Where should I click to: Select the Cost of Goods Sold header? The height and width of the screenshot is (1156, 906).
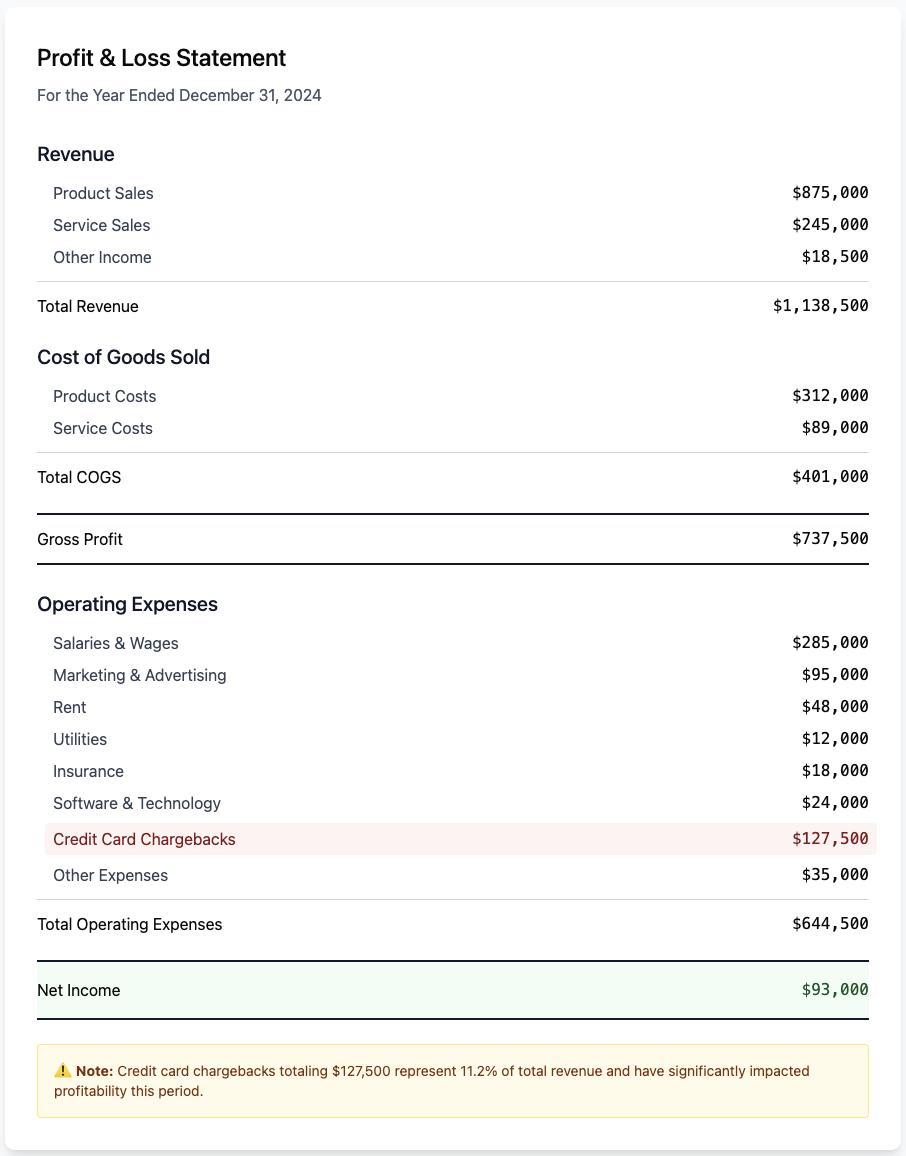[x=123, y=356]
